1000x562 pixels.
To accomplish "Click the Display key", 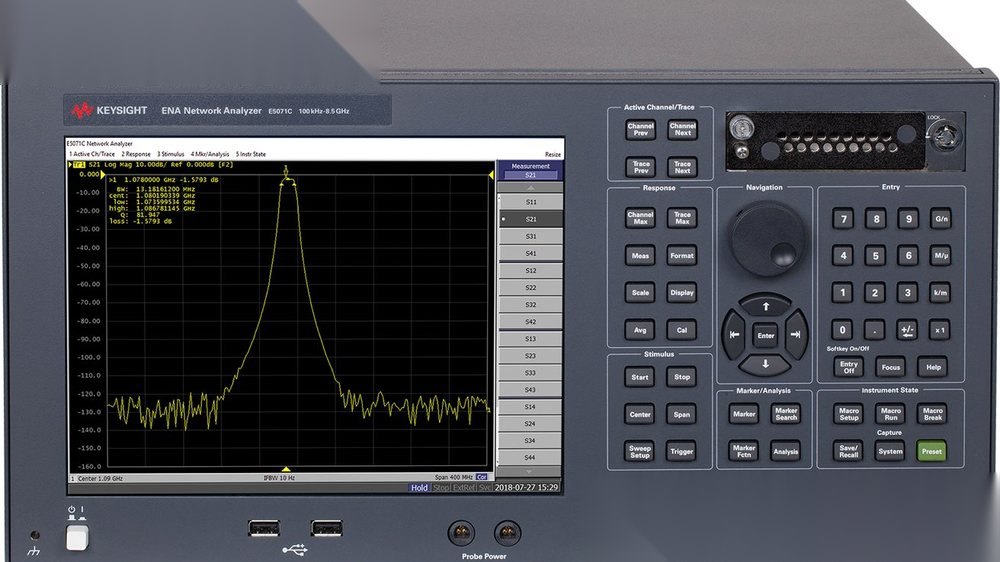I will (x=682, y=293).
